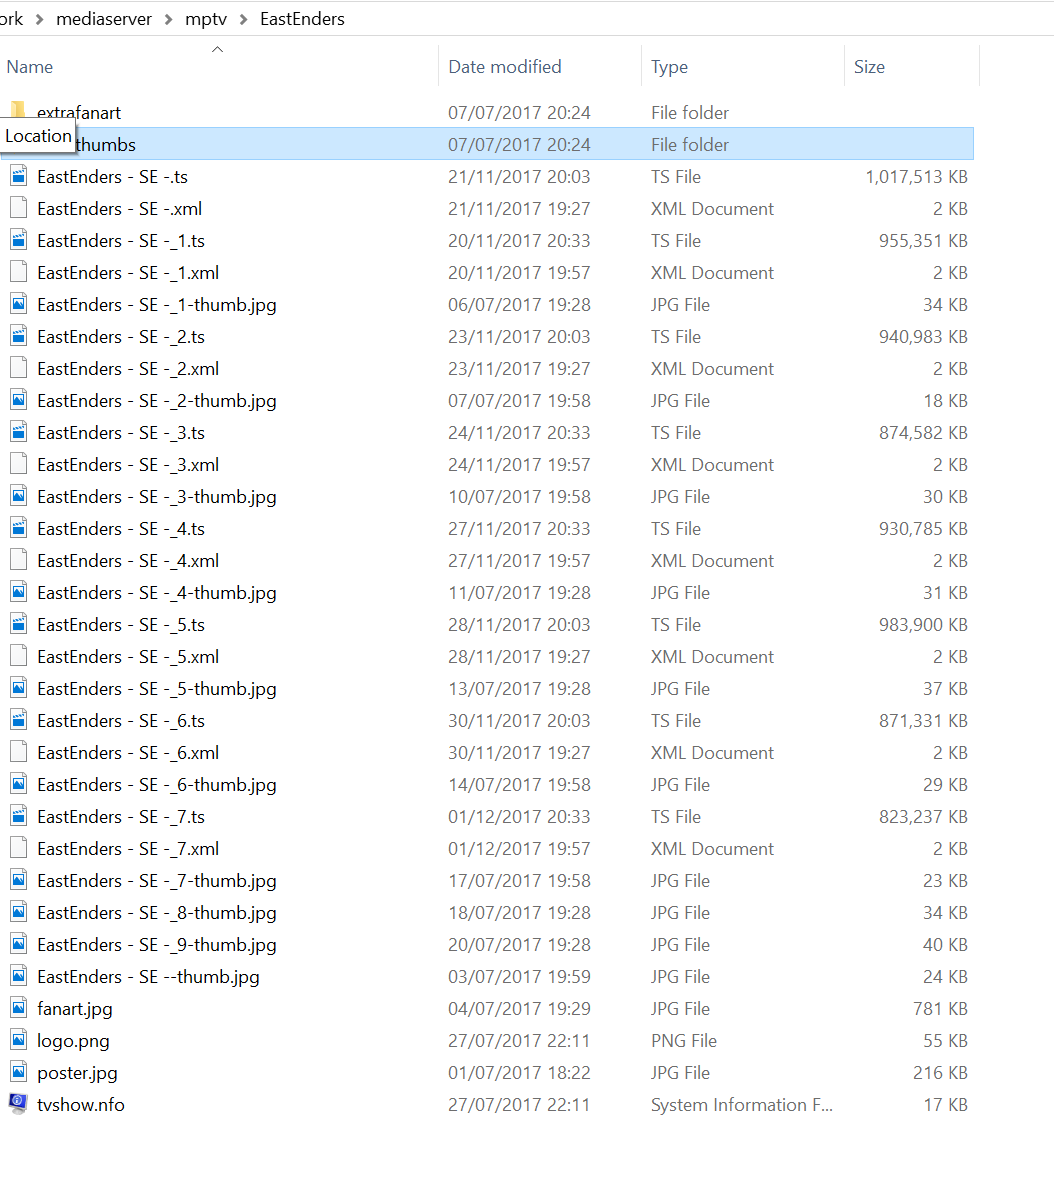Select the icon of EastEnders - SE -_5-thumb.jpg

[19, 688]
